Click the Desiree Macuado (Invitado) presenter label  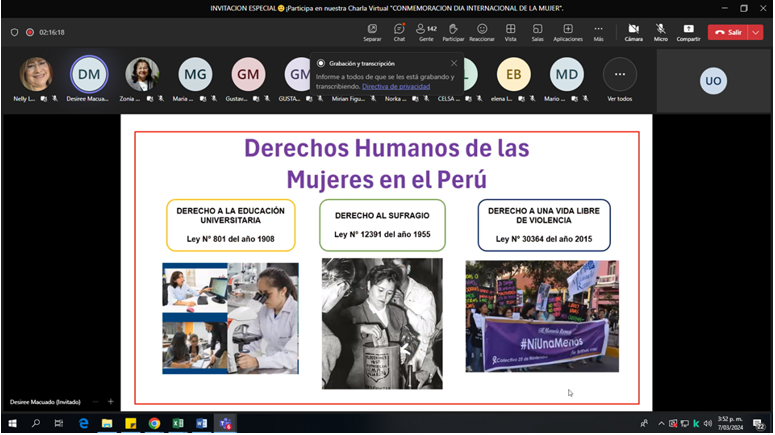pos(45,402)
